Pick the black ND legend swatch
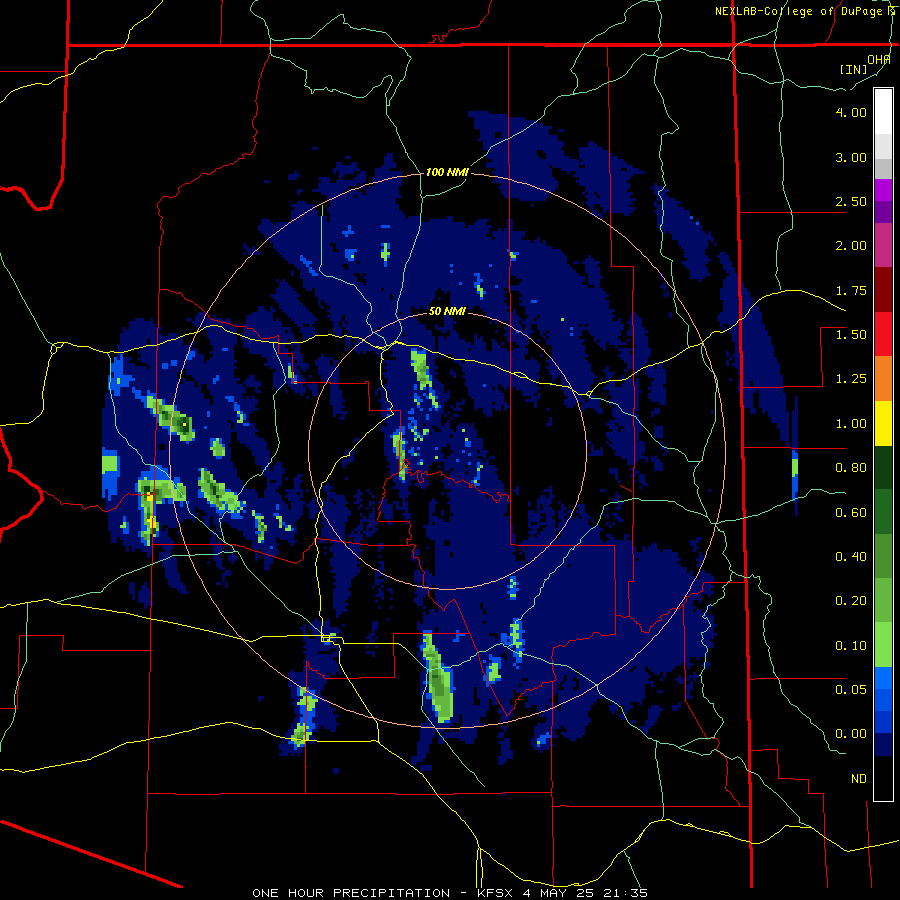 click(x=883, y=778)
